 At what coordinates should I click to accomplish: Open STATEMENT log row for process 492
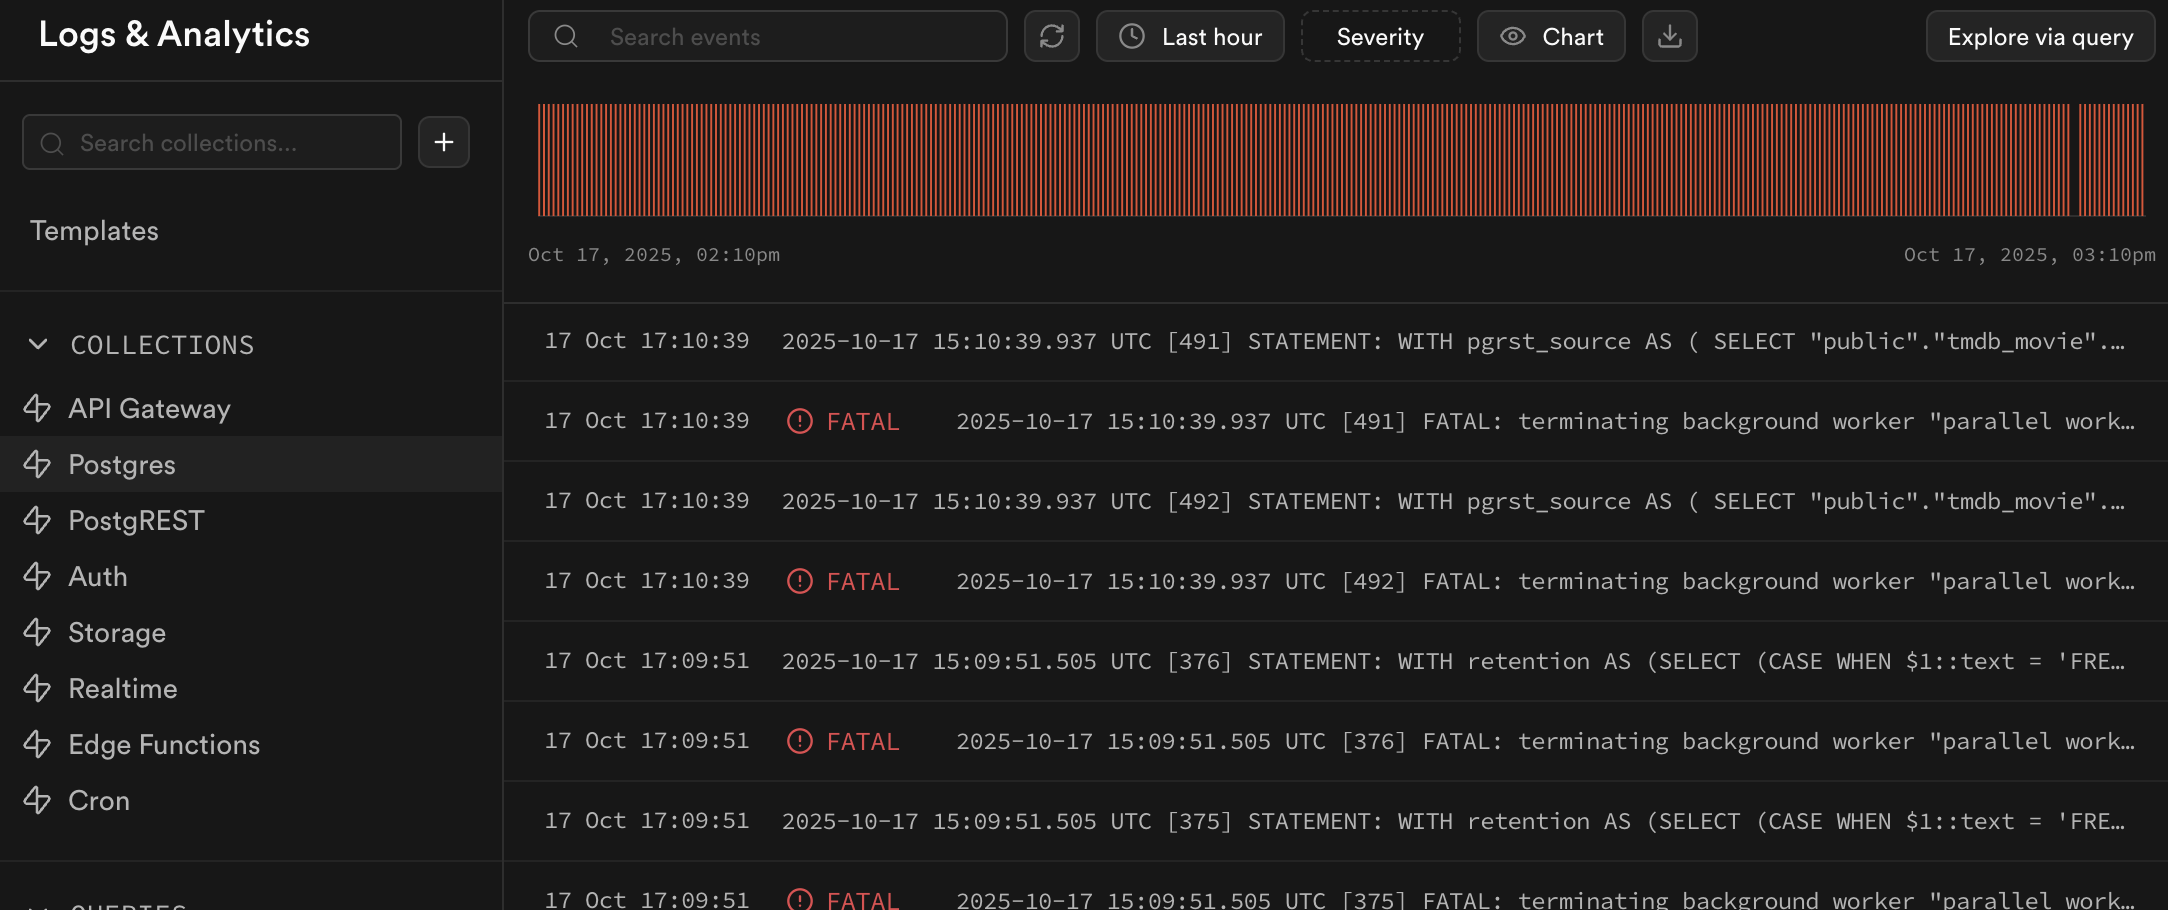(x=1336, y=501)
